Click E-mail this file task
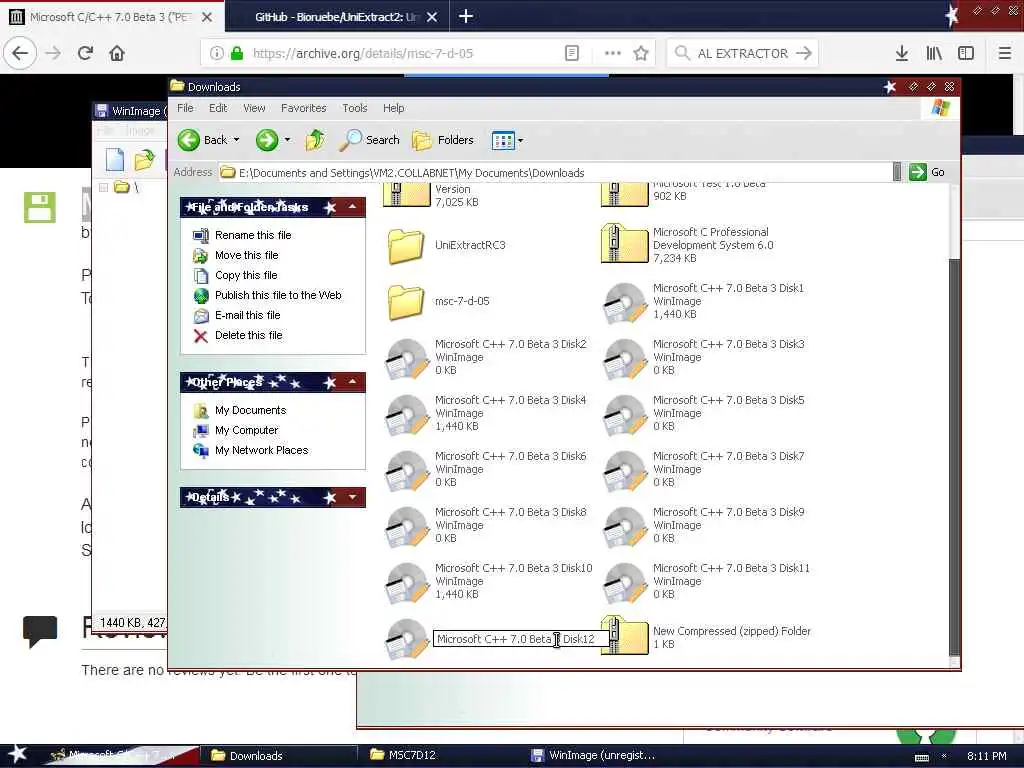The height and width of the screenshot is (768, 1024). (x=248, y=315)
